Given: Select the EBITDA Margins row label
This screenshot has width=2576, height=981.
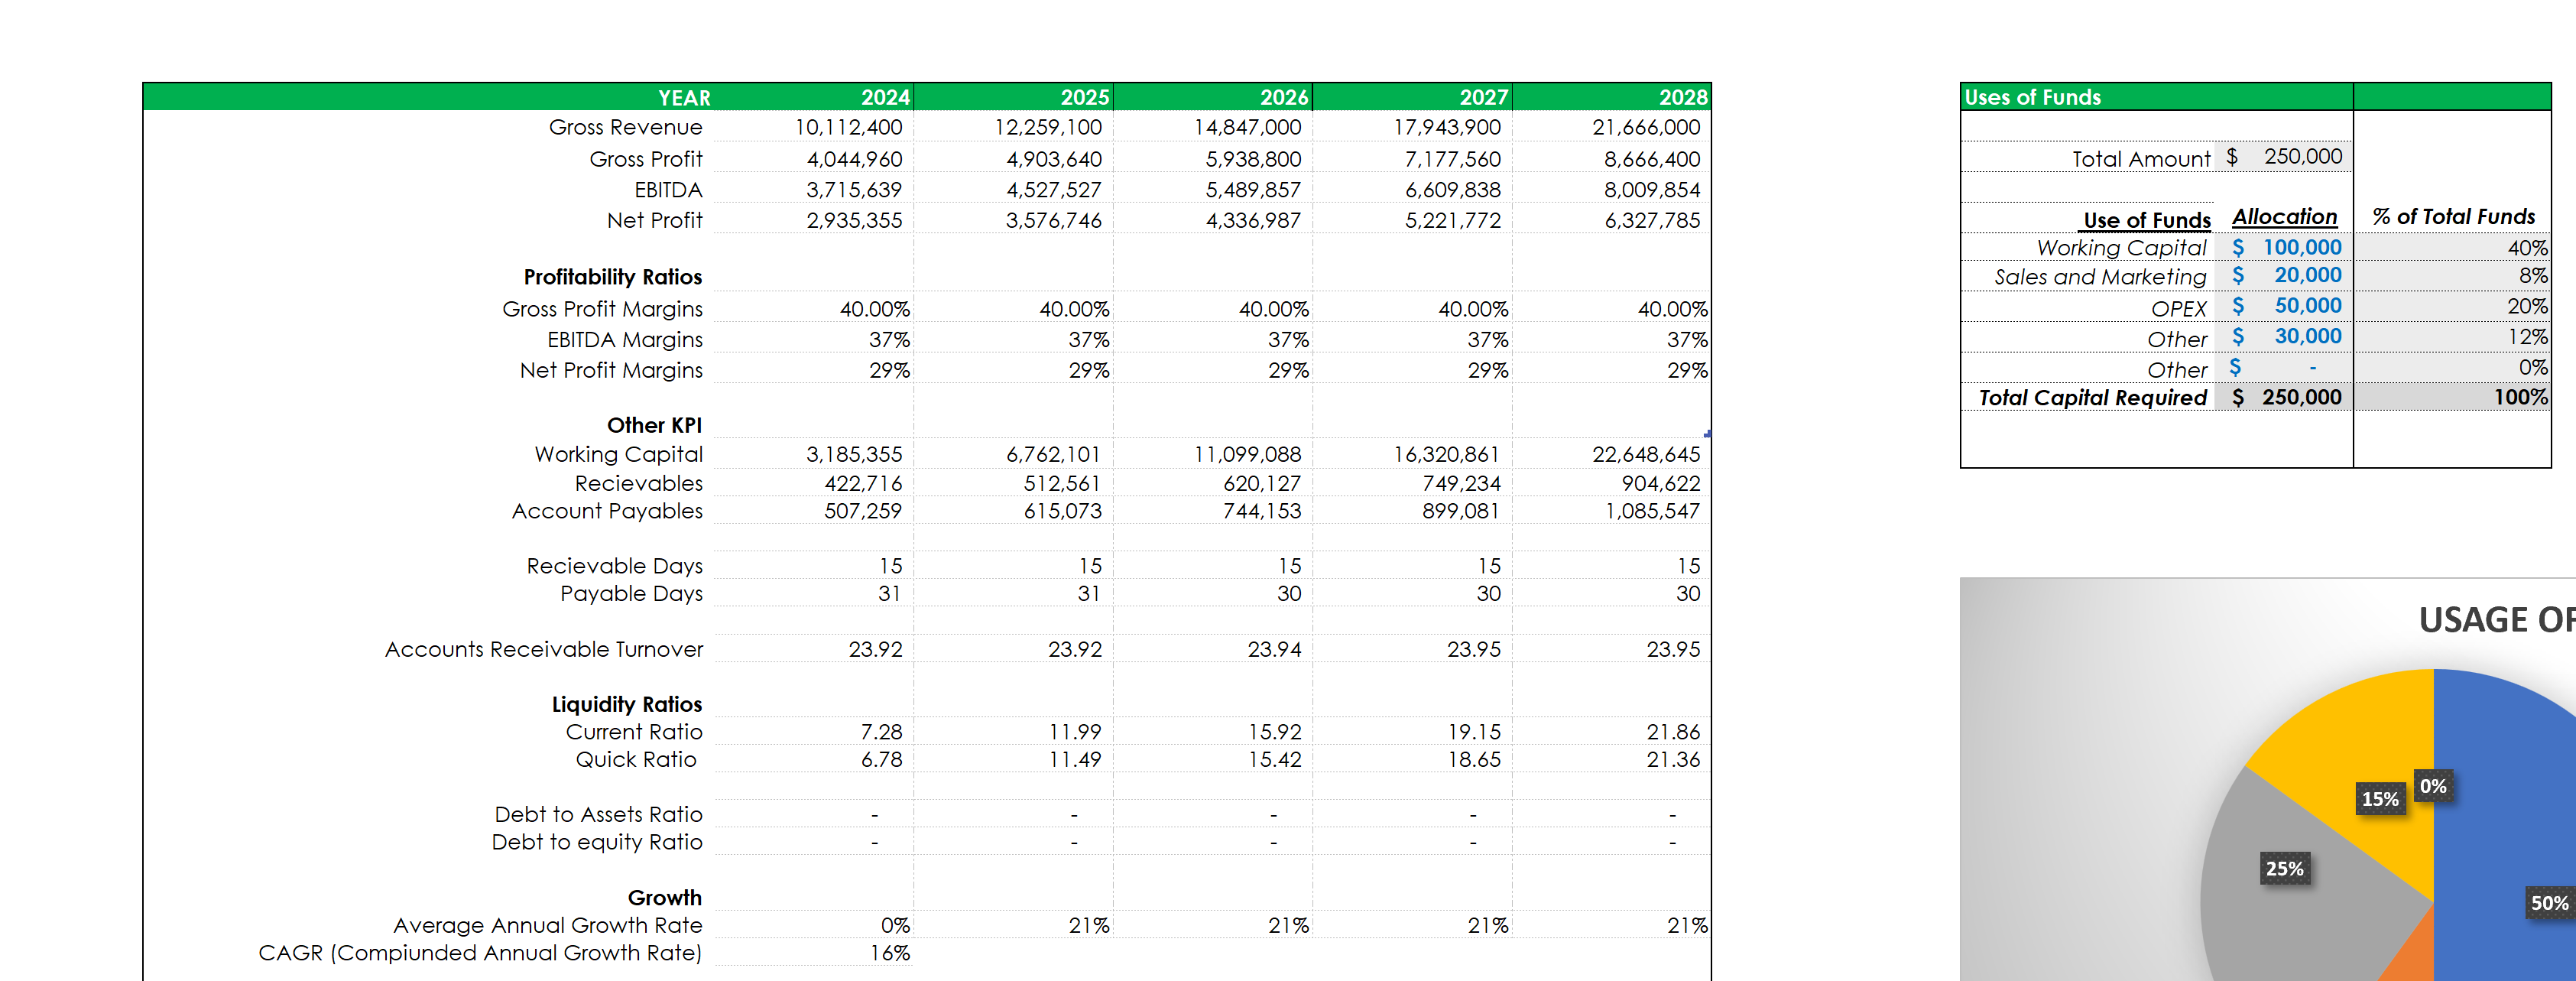Looking at the screenshot, I should point(625,340).
